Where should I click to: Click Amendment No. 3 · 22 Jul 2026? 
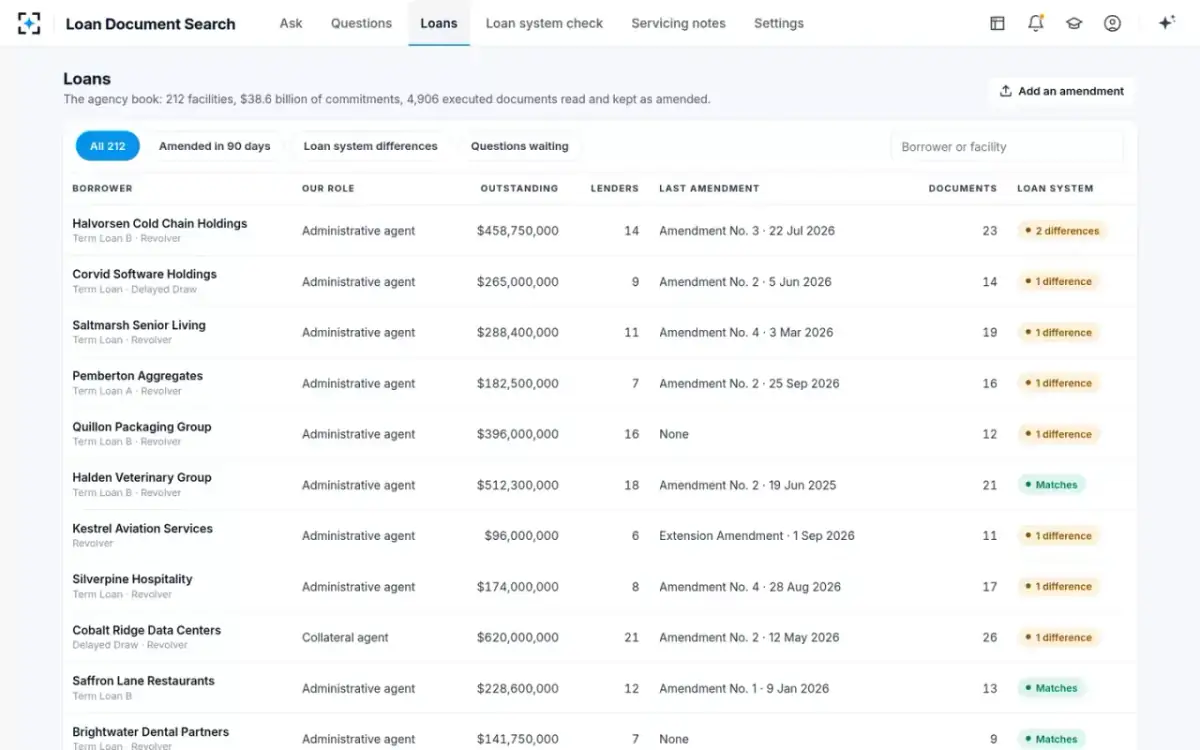pos(747,231)
